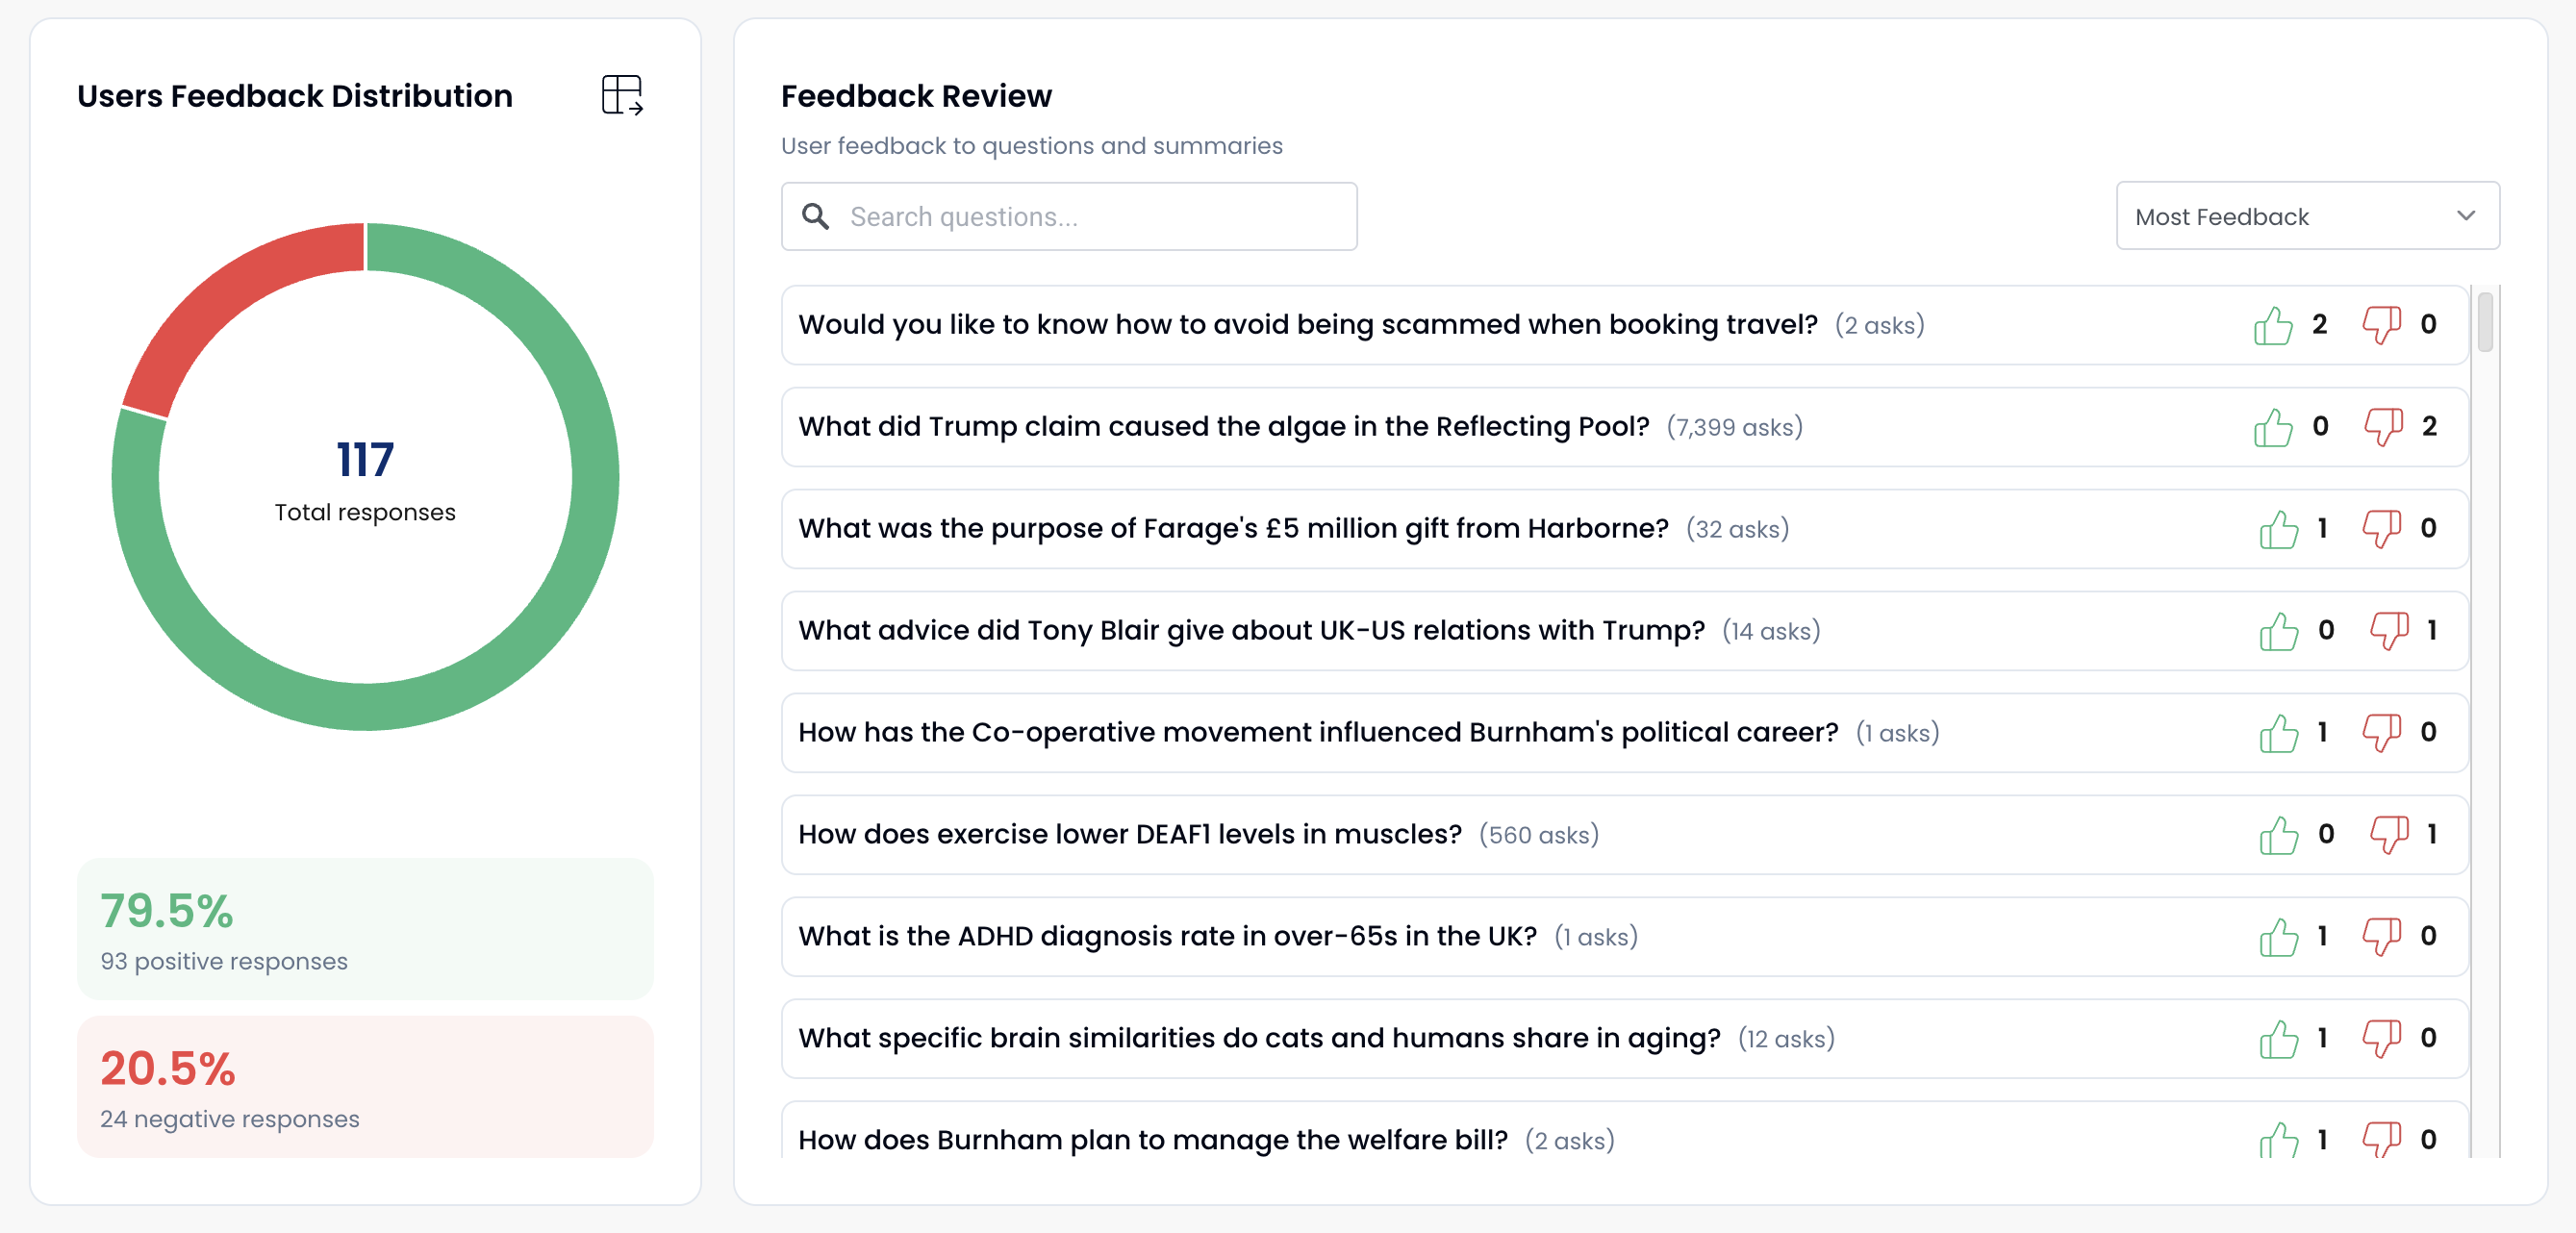Thumbs up on Burnham welfare bill question
The width and height of the screenshot is (2576, 1233).
pos(2278,1139)
